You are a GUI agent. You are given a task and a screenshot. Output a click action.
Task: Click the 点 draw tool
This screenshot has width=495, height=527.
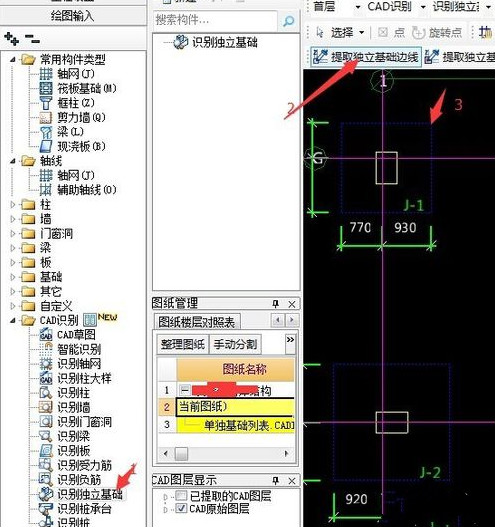click(x=391, y=32)
